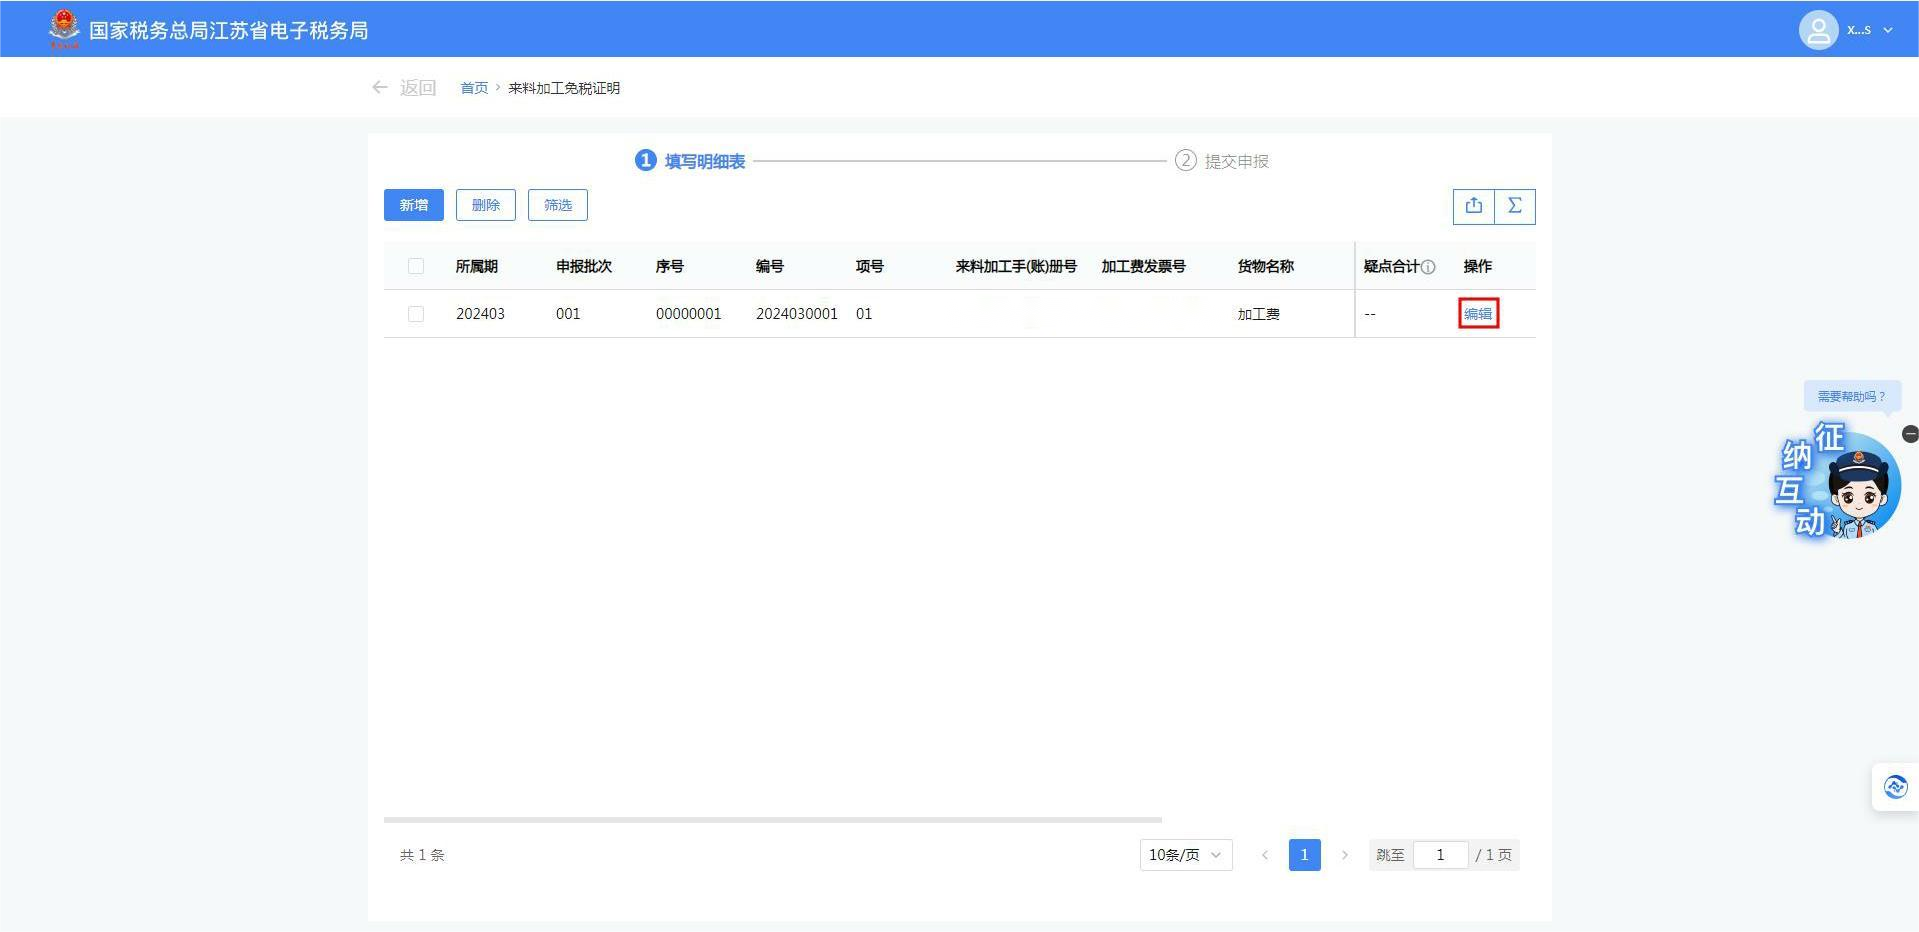This screenshot has width=1919, height=932.
Task: Click the user avatar icon
Action: (1818, 30)
